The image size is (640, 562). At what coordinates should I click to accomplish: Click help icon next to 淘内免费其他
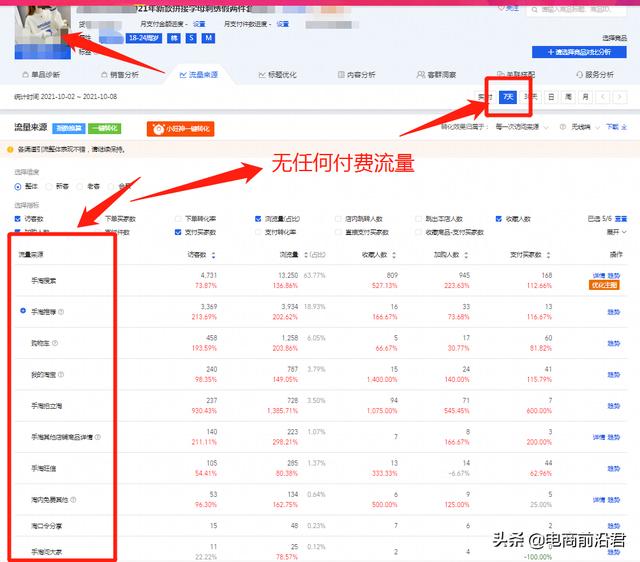tap(73, 500)
